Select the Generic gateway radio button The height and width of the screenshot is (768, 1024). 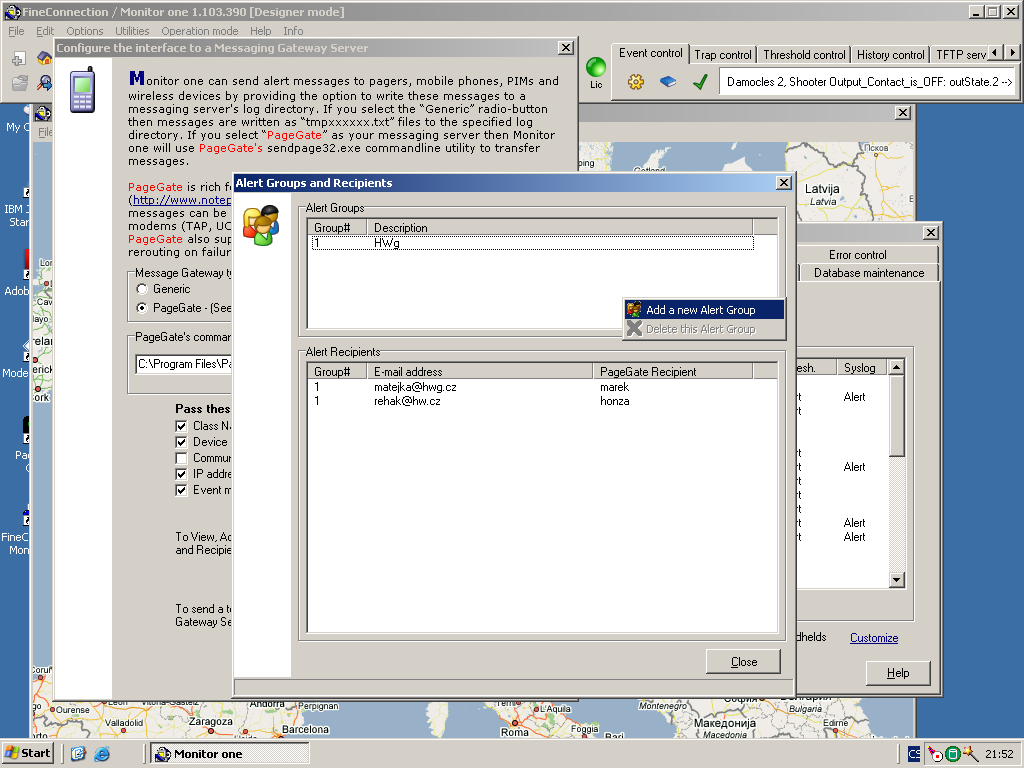tap(142, 289)
